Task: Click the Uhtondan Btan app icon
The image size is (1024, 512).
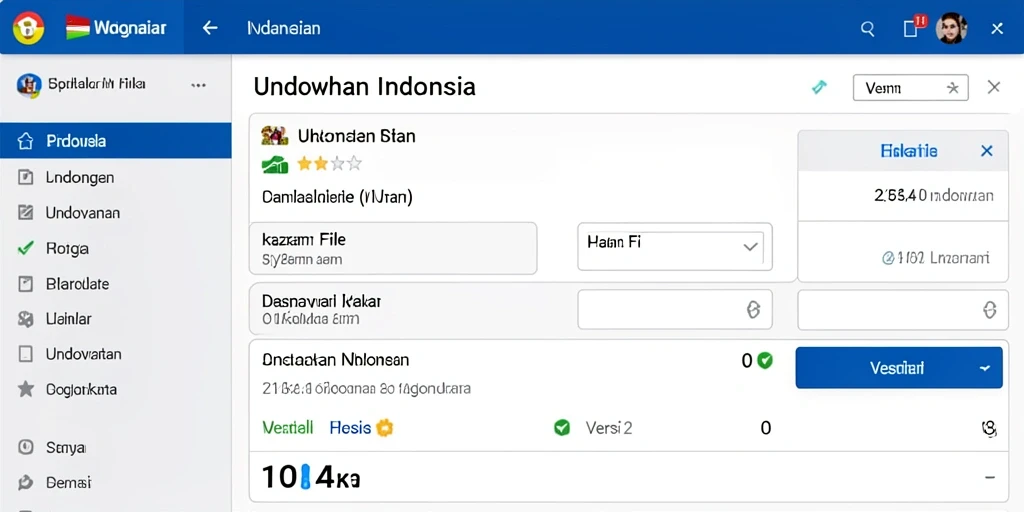Action: [x=274, y=135]
